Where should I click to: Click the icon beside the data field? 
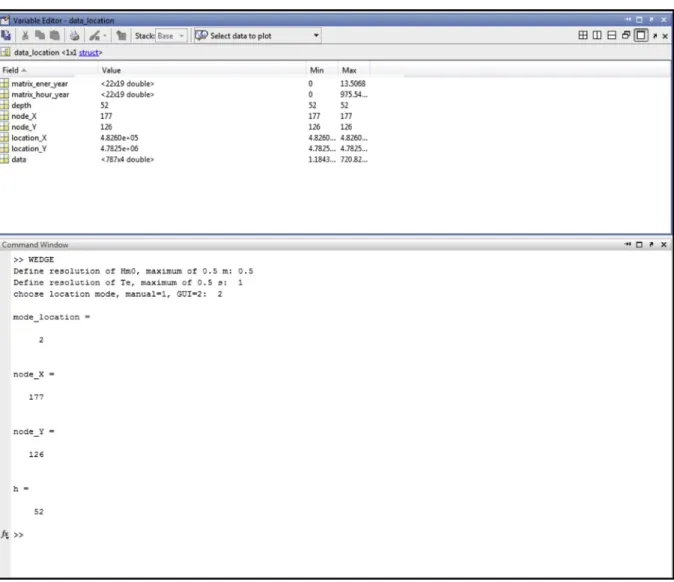point(4,159)
